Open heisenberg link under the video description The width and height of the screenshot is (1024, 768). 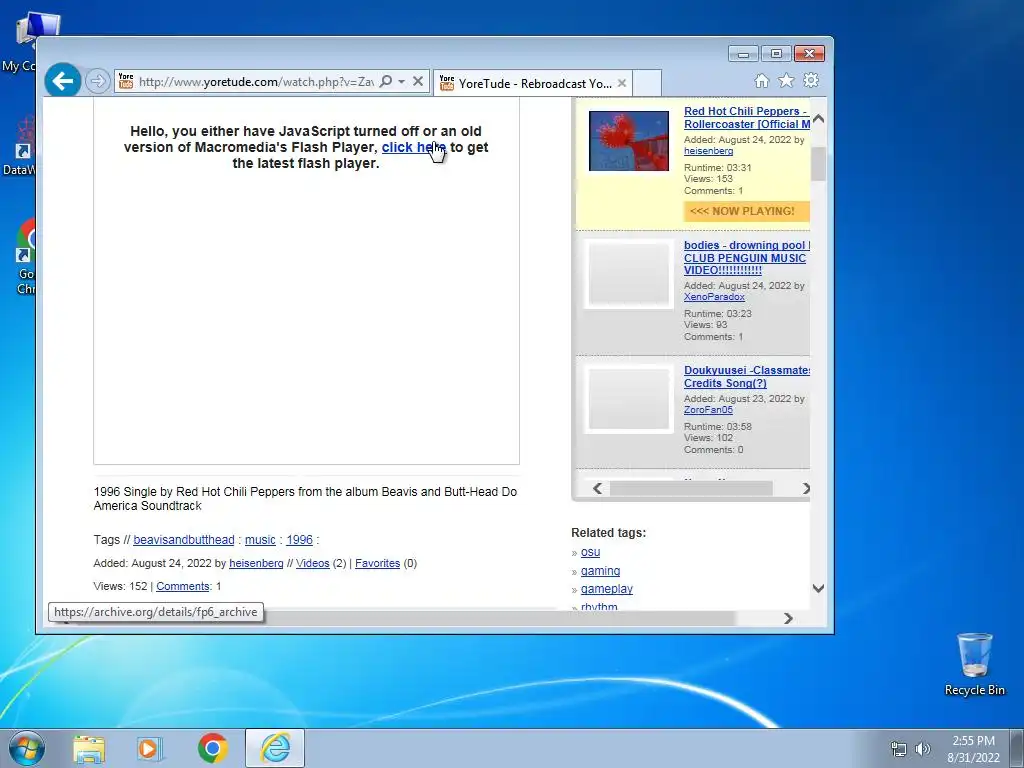click(256, 563)
